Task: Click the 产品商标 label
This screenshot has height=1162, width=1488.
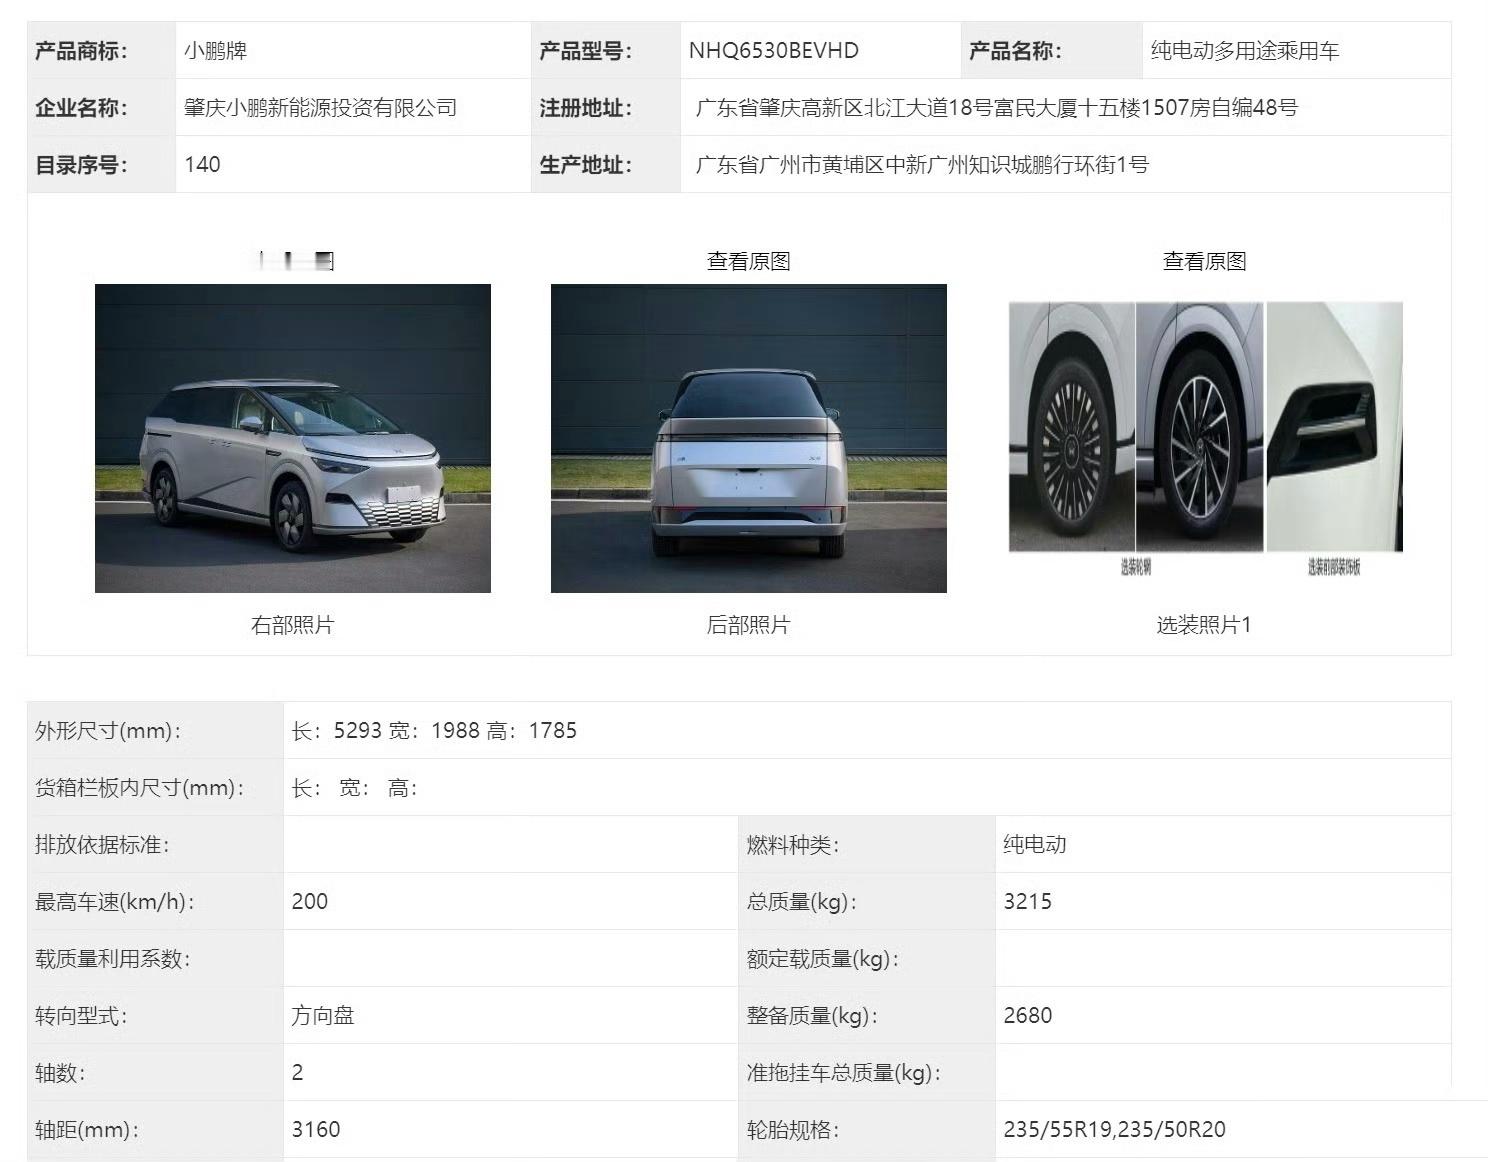Action: (x=82, y=50)
